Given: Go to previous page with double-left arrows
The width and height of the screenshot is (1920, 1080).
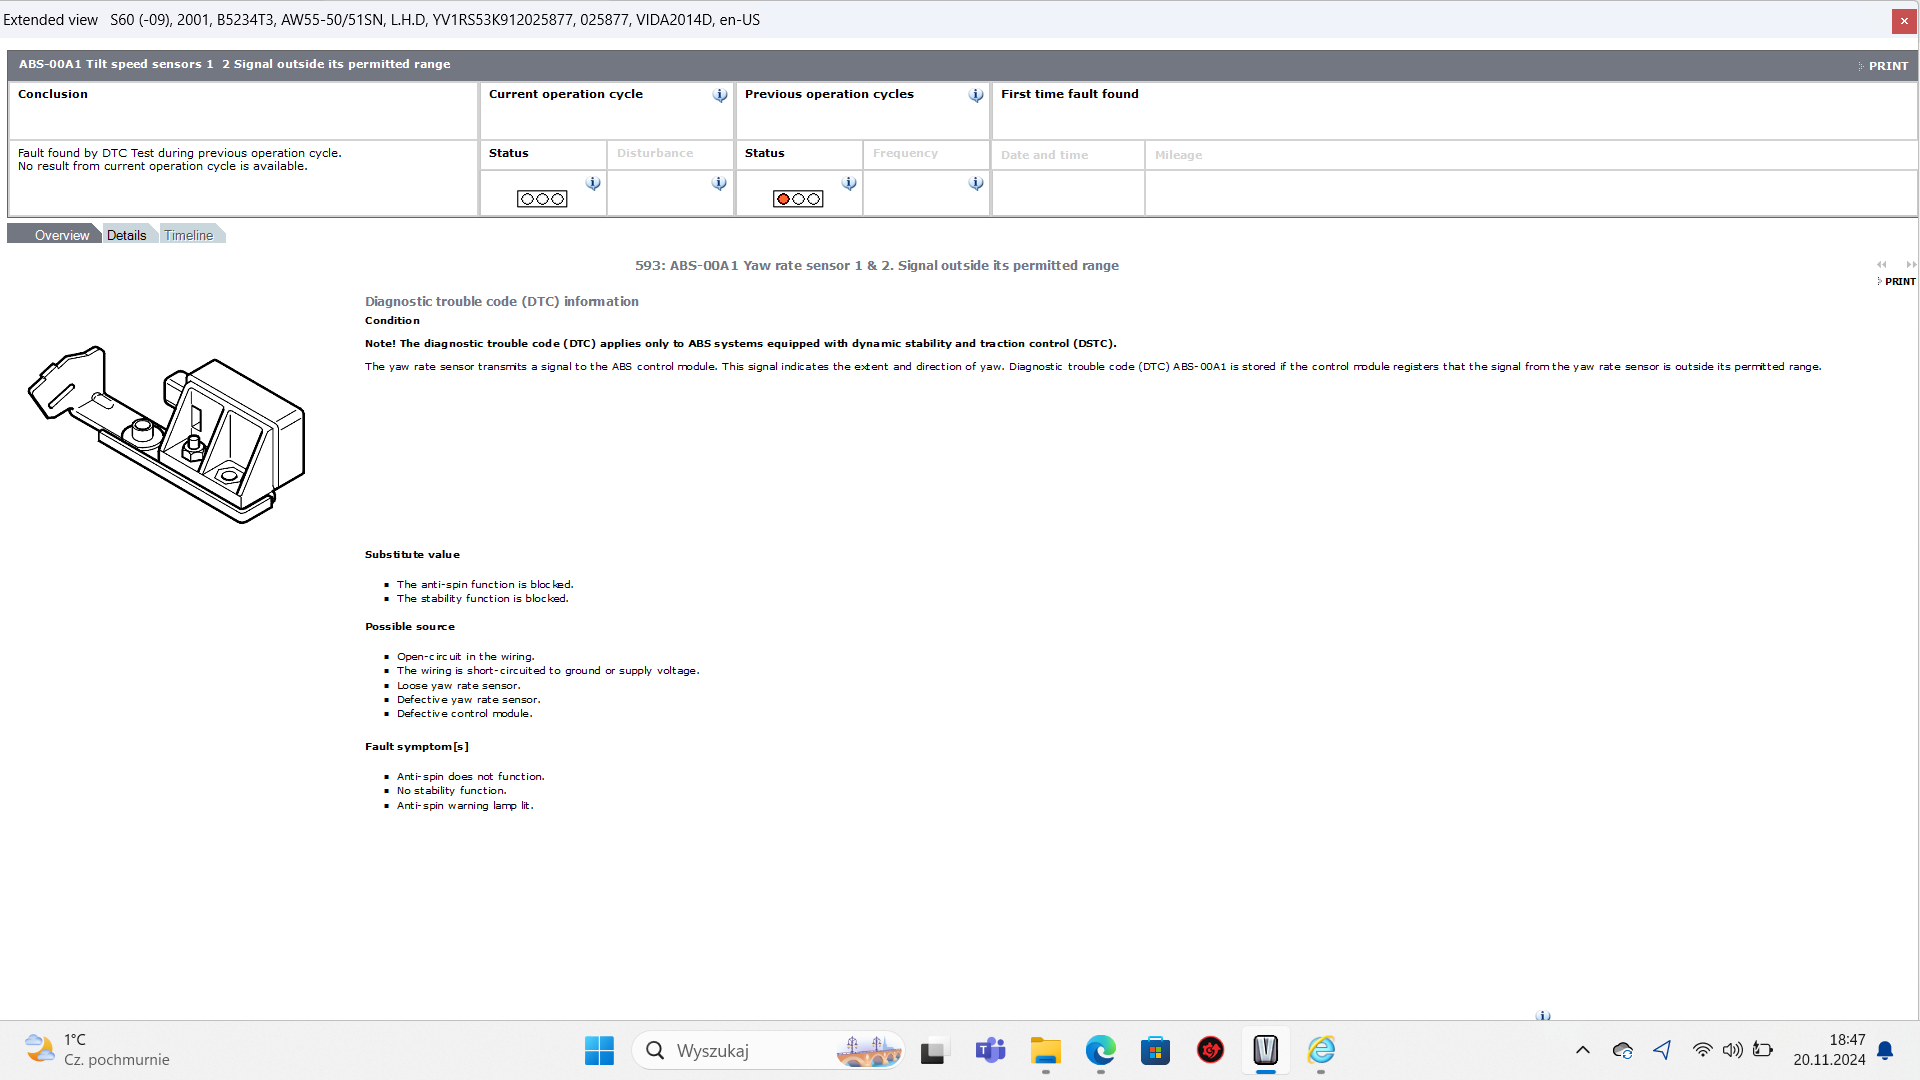Looking at the screenshot, I should click(x=1882, y=265).
